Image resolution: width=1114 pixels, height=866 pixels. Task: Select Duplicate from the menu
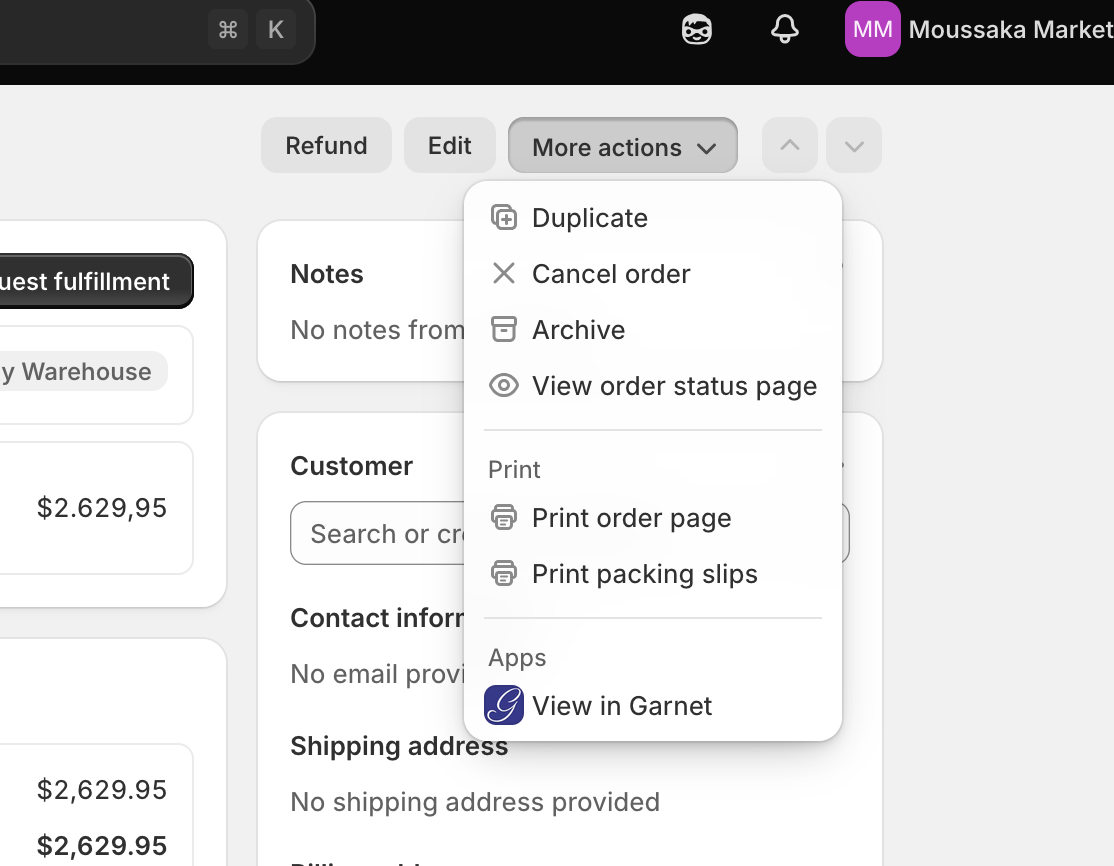click(x=652, y=217)
